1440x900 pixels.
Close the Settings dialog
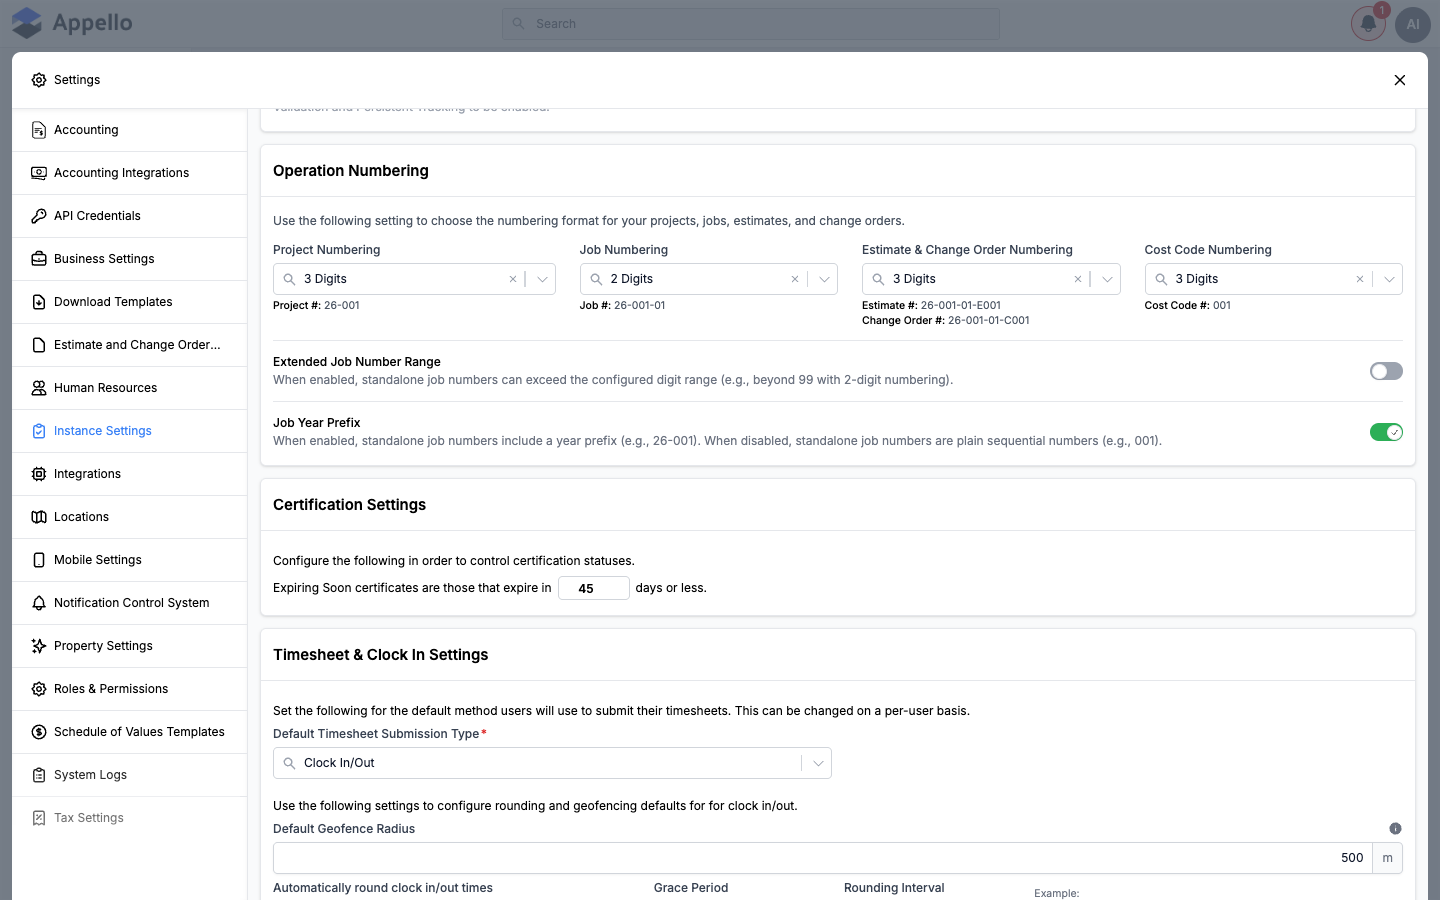click(1400, 80)
